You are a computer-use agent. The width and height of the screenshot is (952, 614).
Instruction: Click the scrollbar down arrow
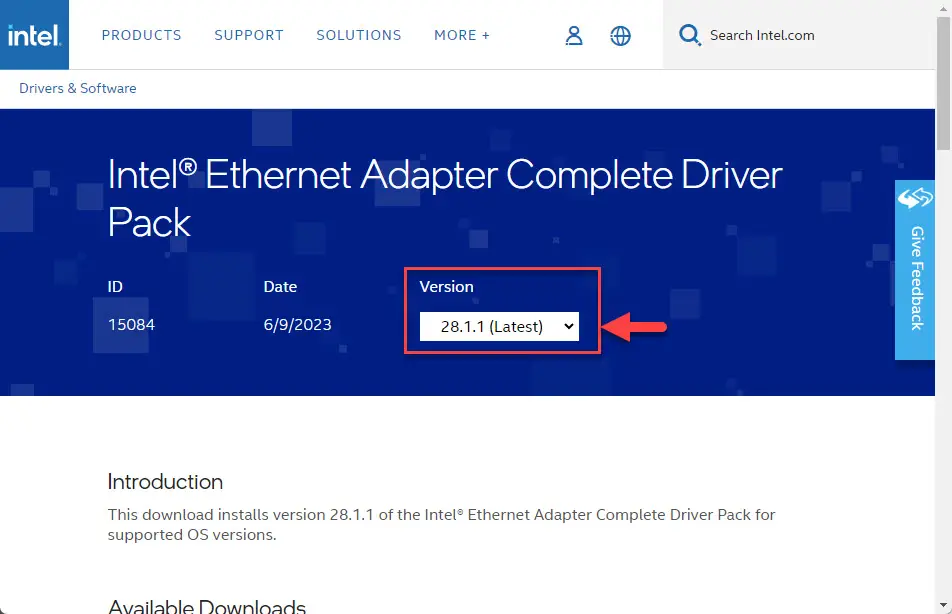pos(944,605)
